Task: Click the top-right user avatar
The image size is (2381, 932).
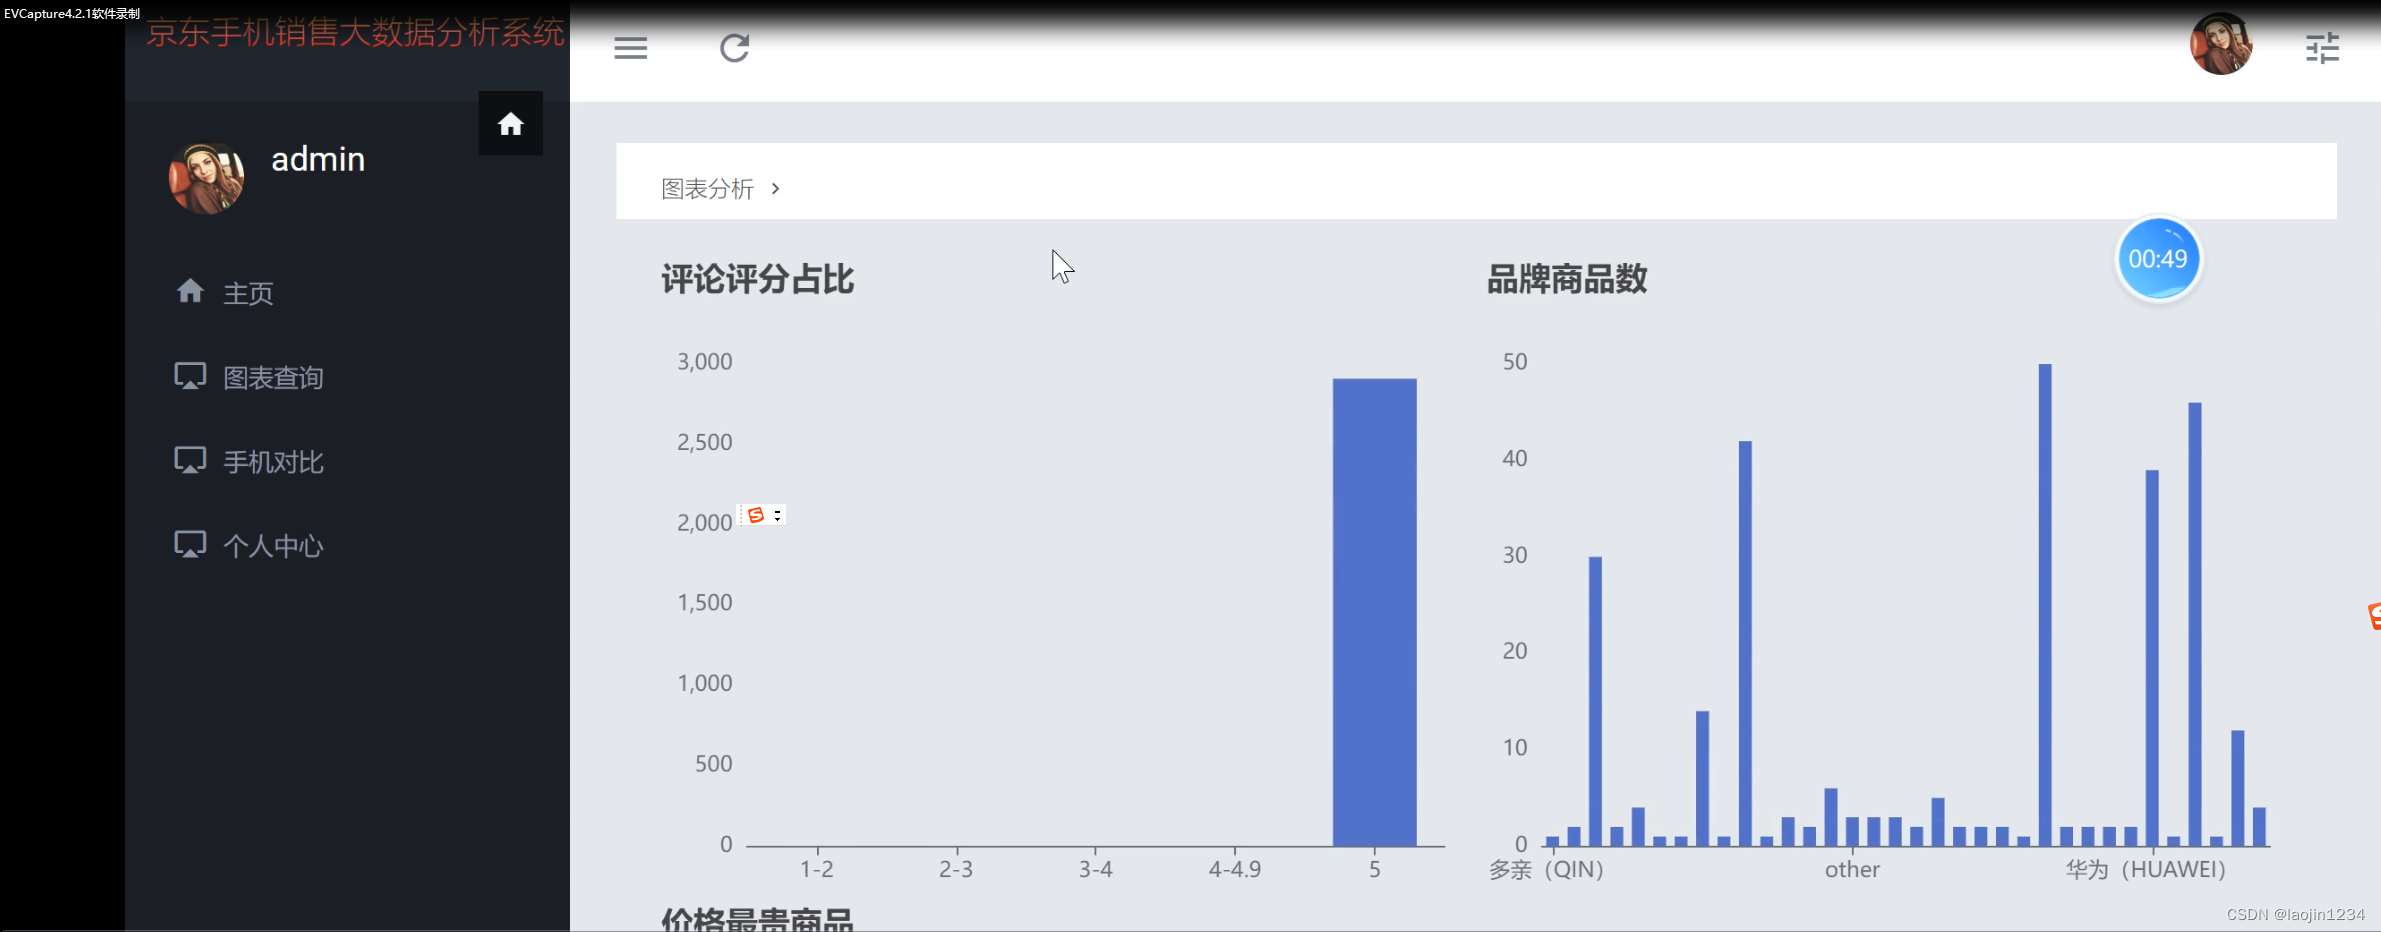Action: 2221,44
